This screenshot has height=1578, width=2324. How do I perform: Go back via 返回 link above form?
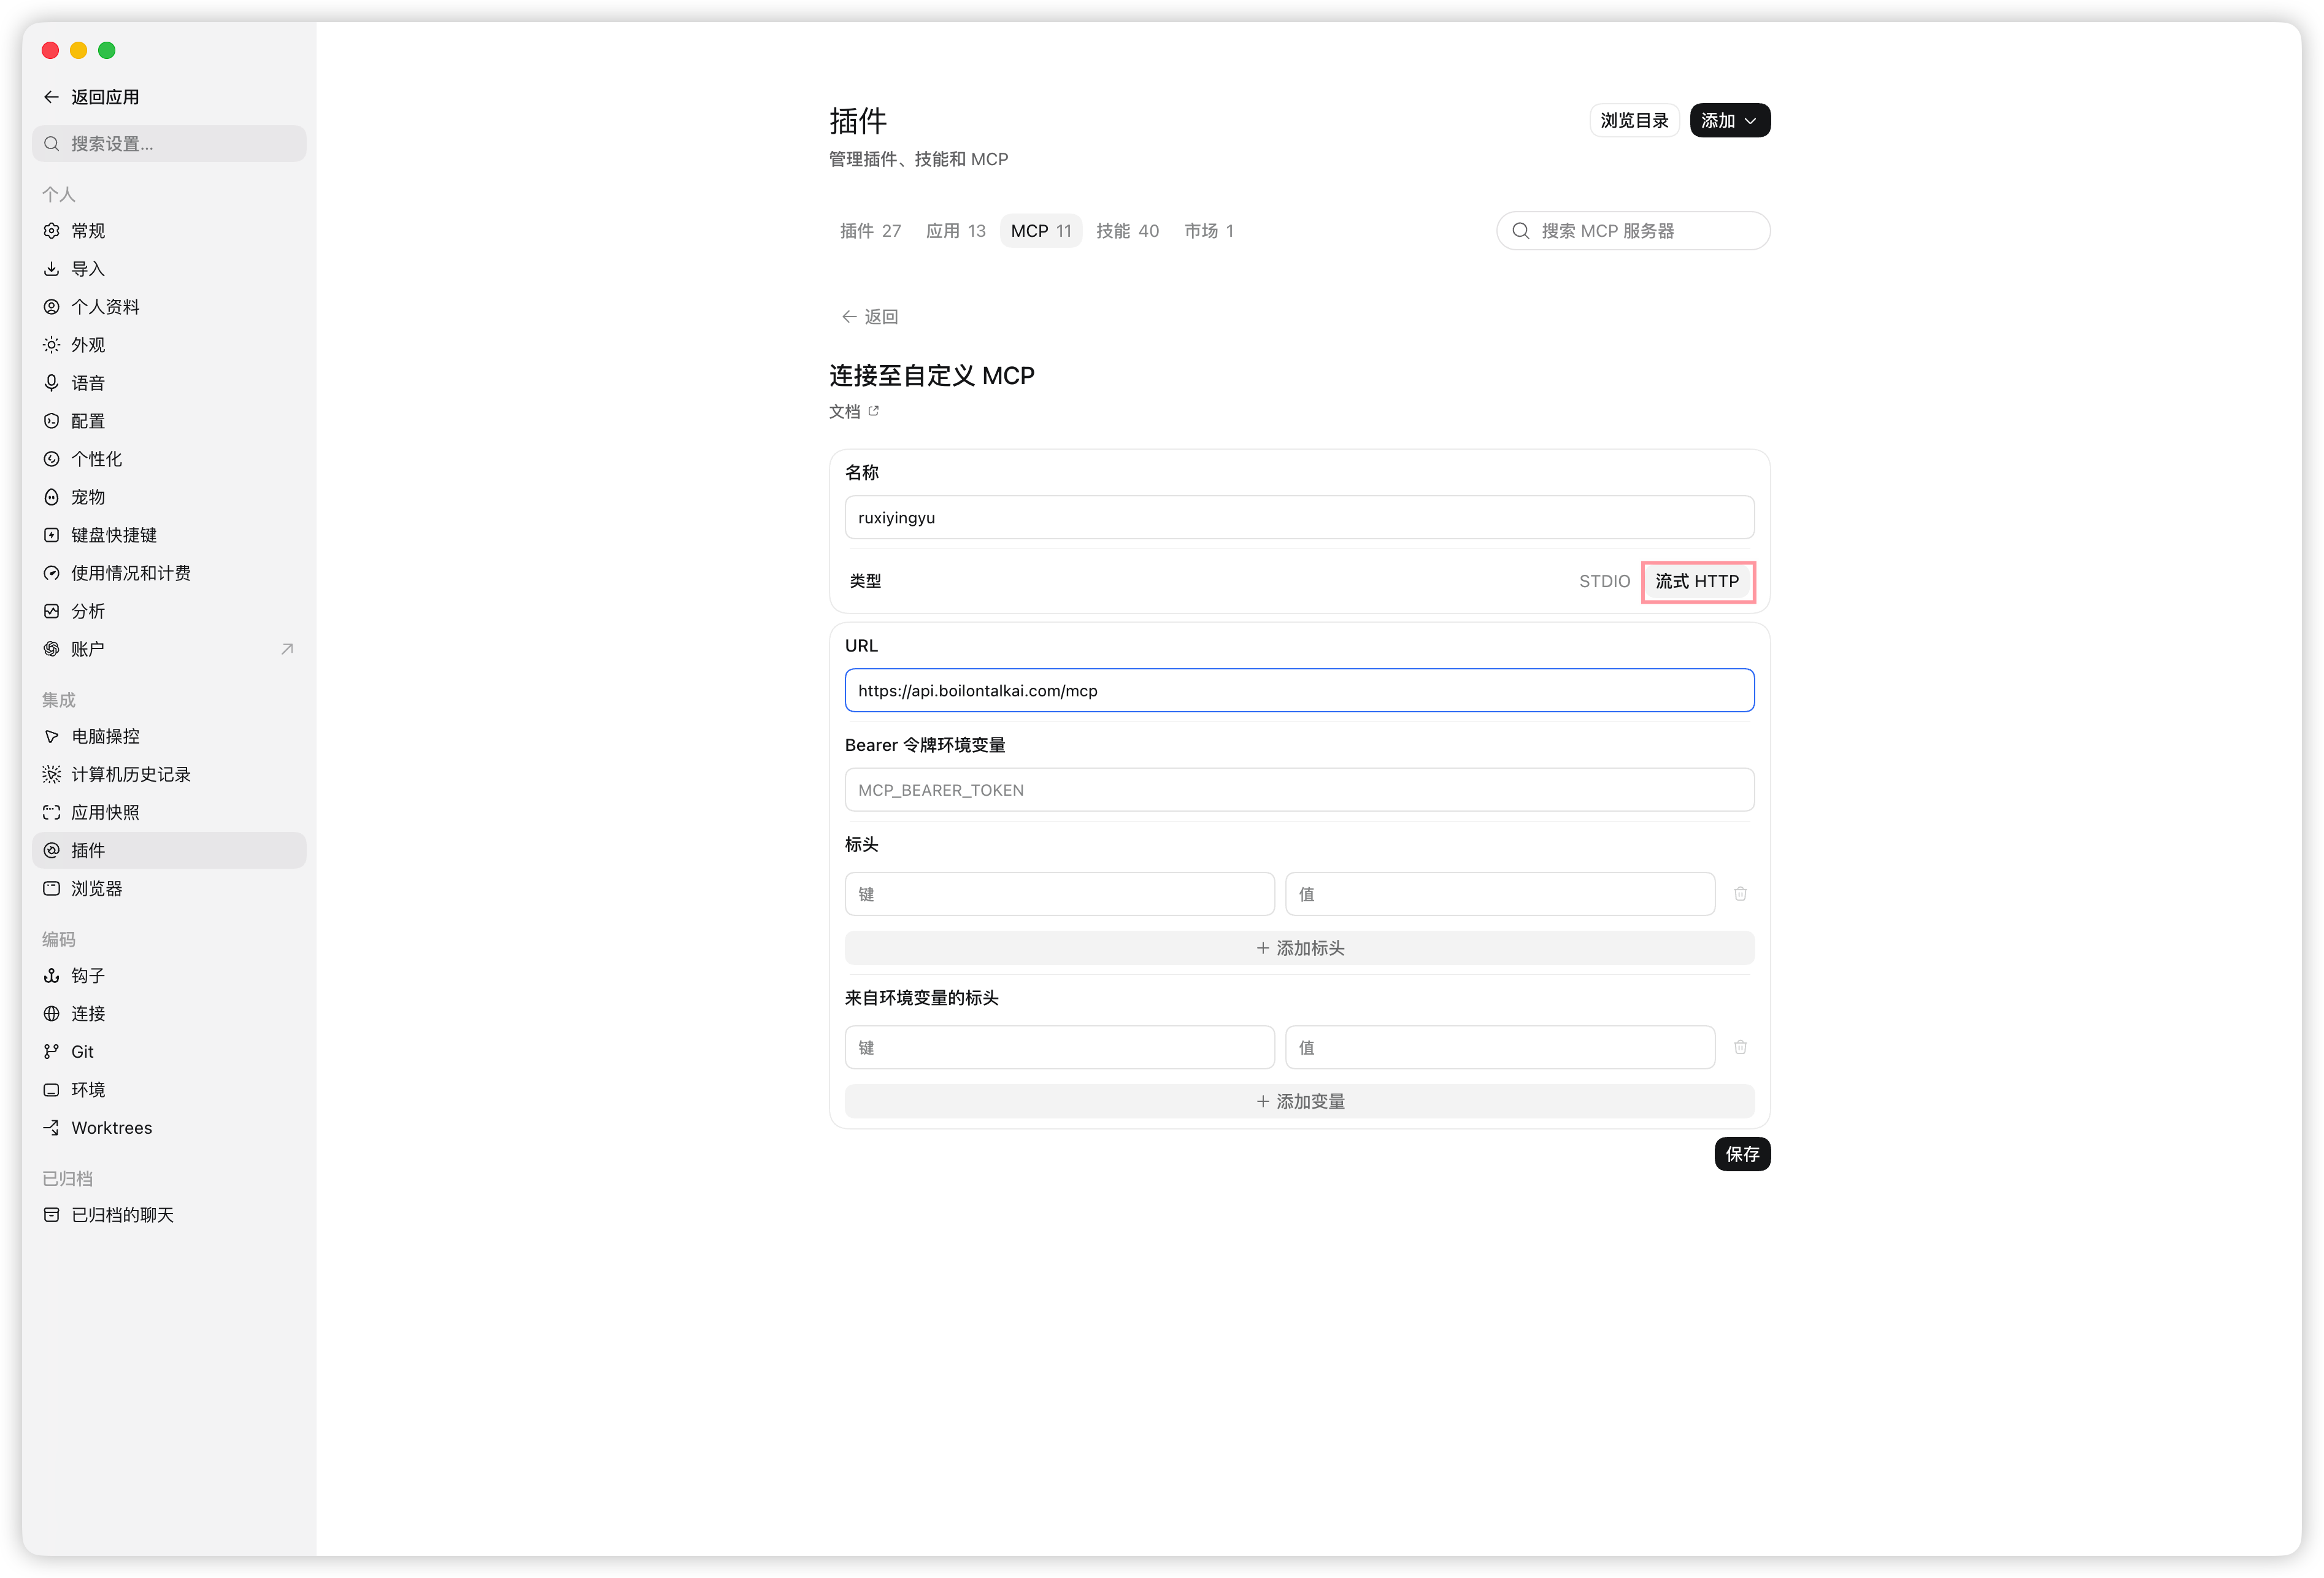point(869,317)
